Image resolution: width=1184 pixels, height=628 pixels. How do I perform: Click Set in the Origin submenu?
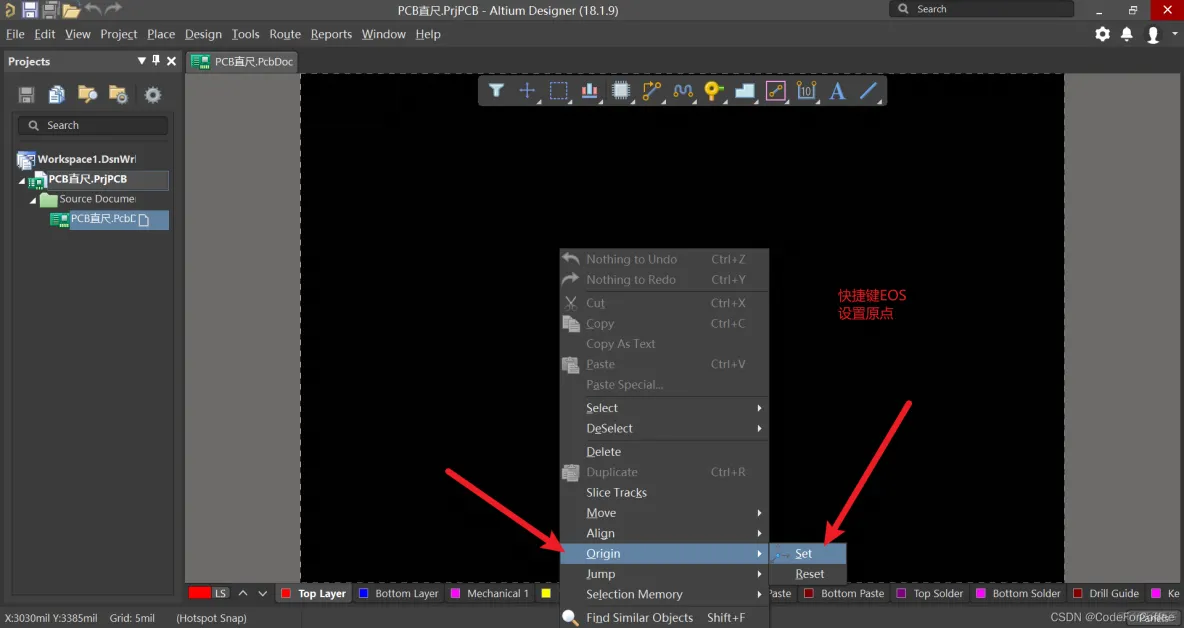(x=807, y=553)
